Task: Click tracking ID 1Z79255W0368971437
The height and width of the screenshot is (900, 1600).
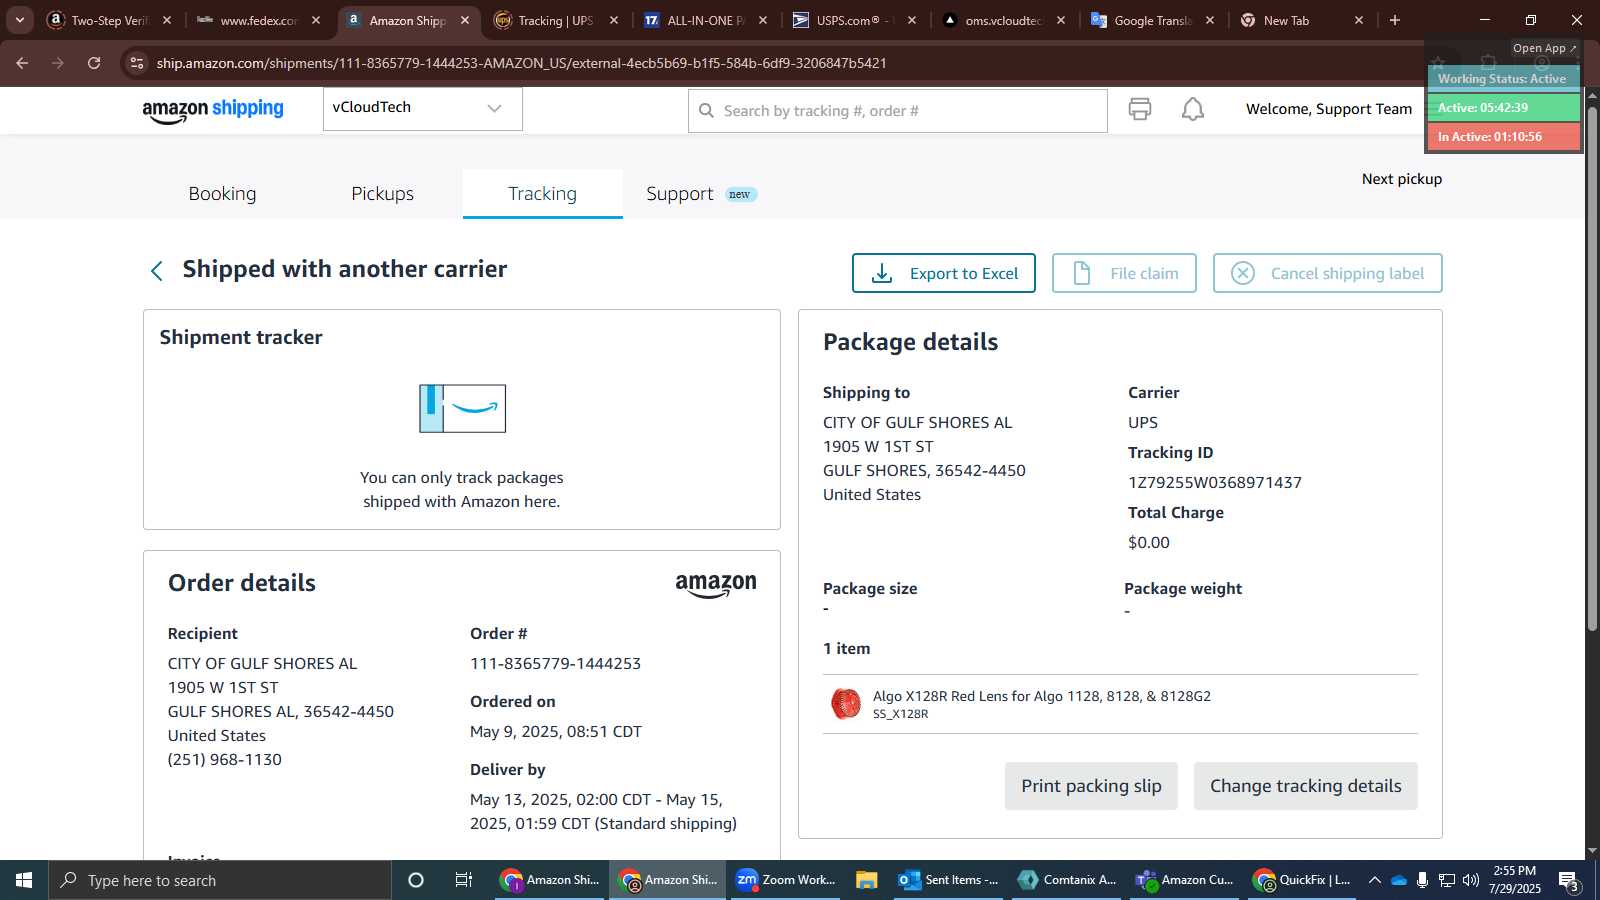Action: point(1215,483)
